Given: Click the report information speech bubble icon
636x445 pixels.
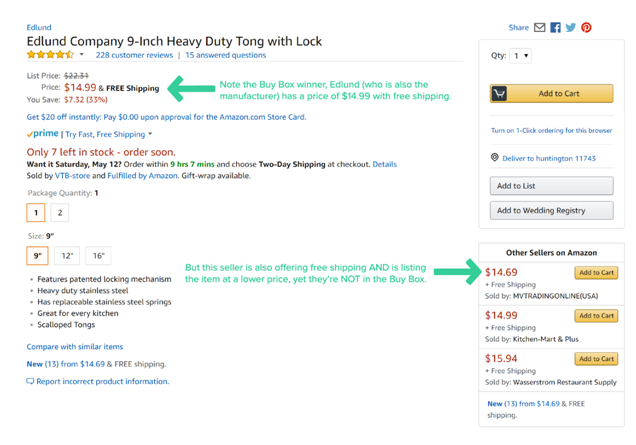Looking at the screenshot, I should (30, 381).
